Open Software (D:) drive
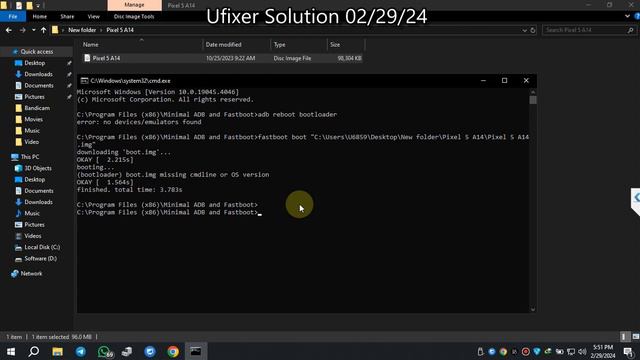Image resolution: width=640 pixels, height=360 pixels. pos(40,259)
